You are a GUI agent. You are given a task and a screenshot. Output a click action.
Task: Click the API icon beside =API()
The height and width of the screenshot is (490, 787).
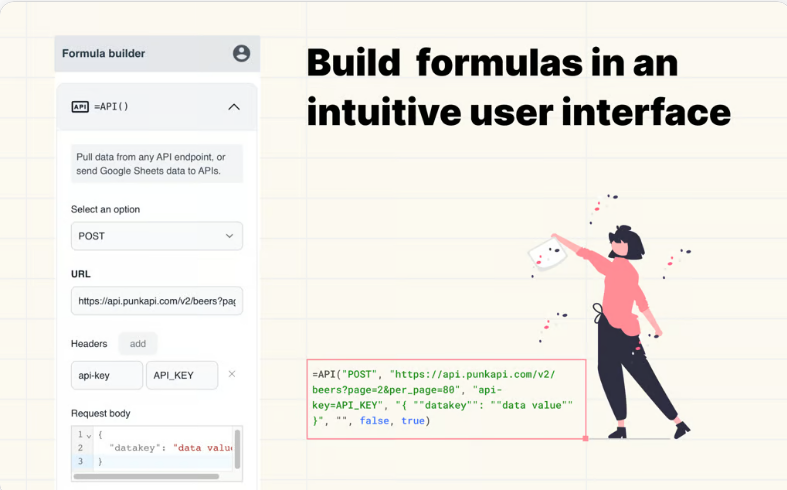click(x=80, y=107)
